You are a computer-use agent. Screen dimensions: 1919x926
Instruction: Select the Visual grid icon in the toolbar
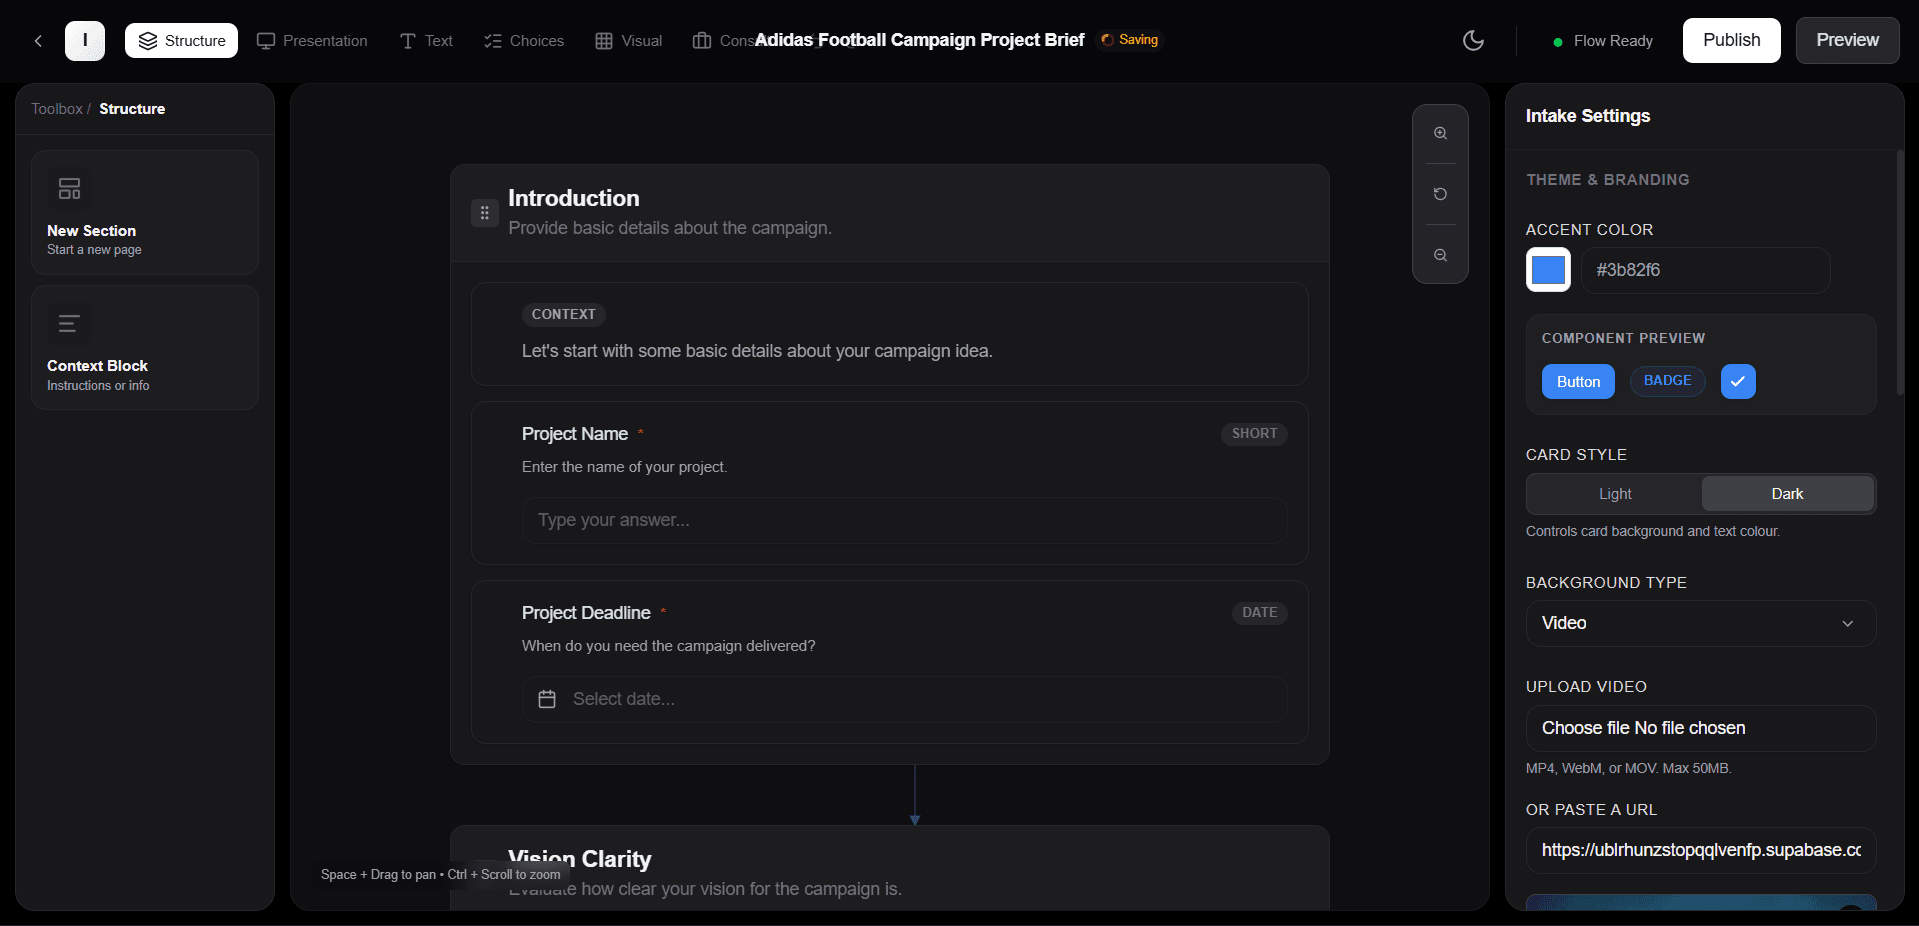click(603, 40)
